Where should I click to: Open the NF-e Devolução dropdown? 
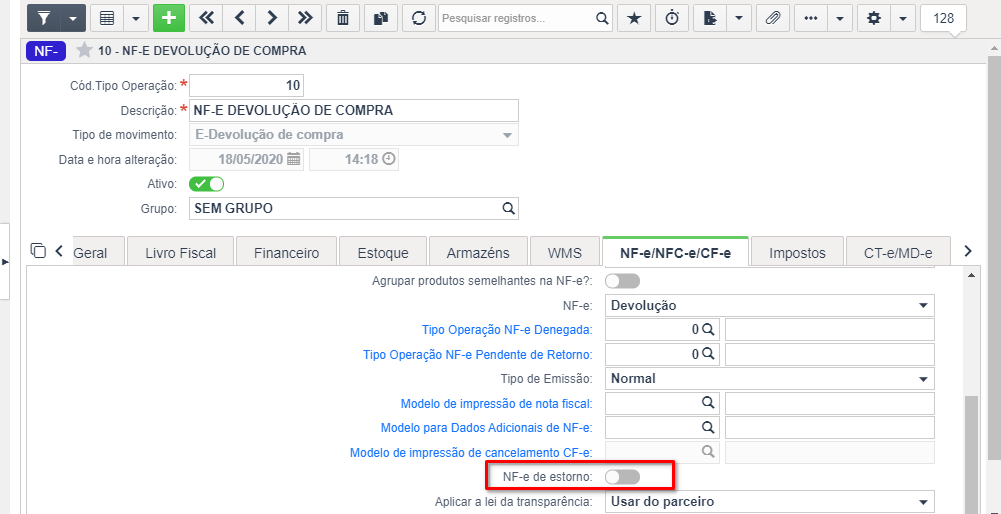(x=769, y=305)
